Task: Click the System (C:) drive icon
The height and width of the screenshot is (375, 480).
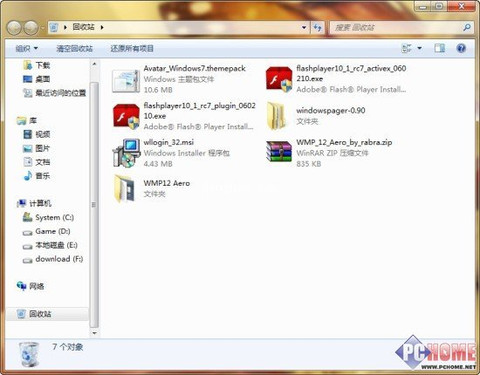Action: (27, 217)
